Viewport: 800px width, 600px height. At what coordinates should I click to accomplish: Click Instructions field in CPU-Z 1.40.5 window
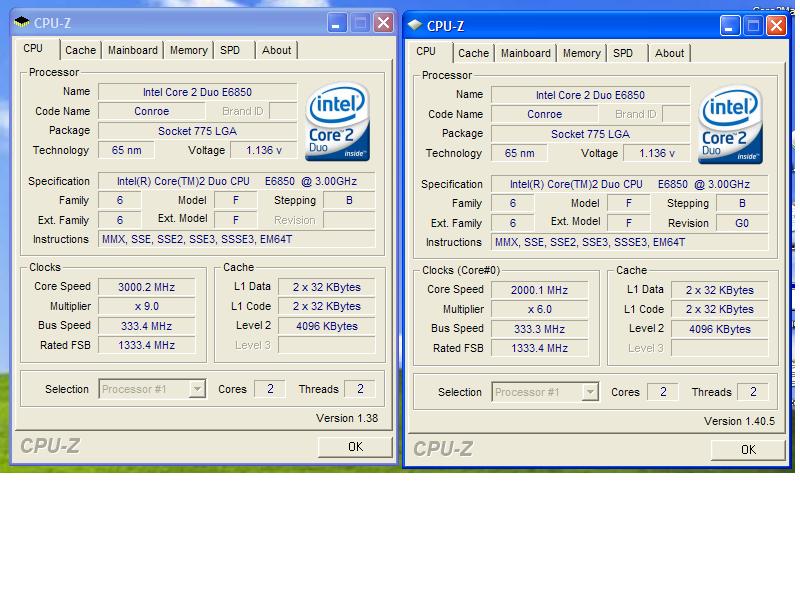click(x=630, y=242)
